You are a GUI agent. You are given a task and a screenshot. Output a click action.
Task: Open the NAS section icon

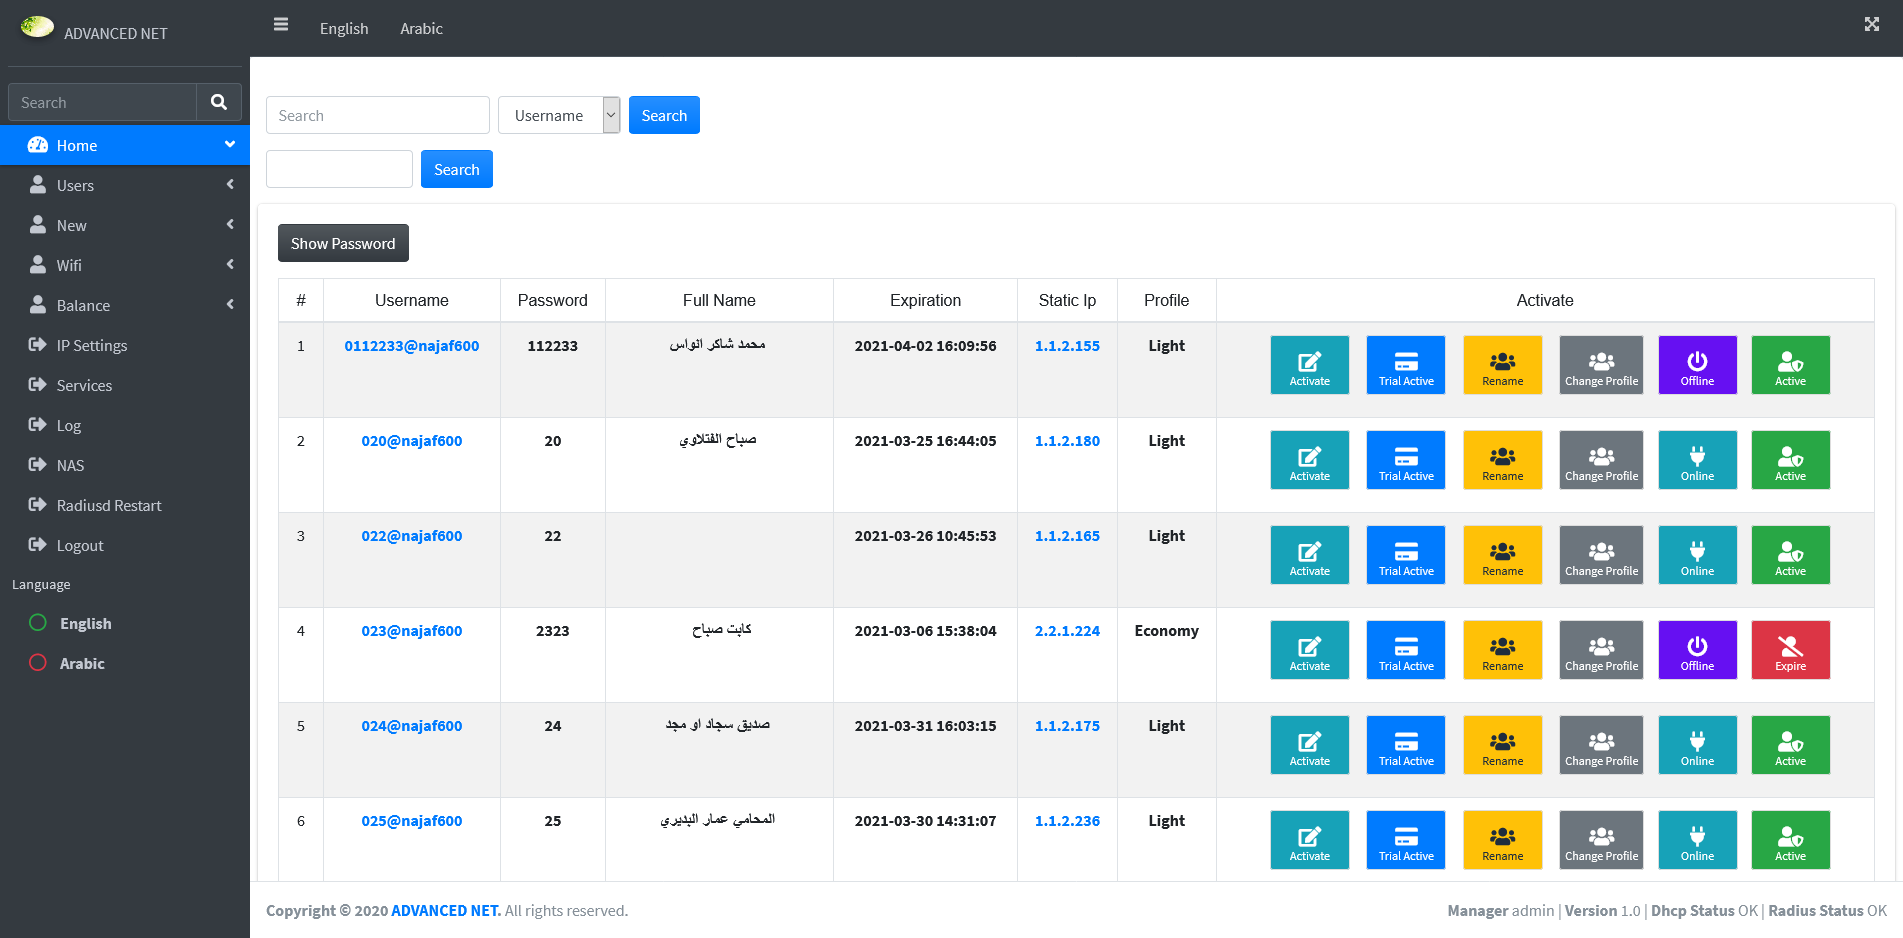pyautogui.click(x=38, y=465)
